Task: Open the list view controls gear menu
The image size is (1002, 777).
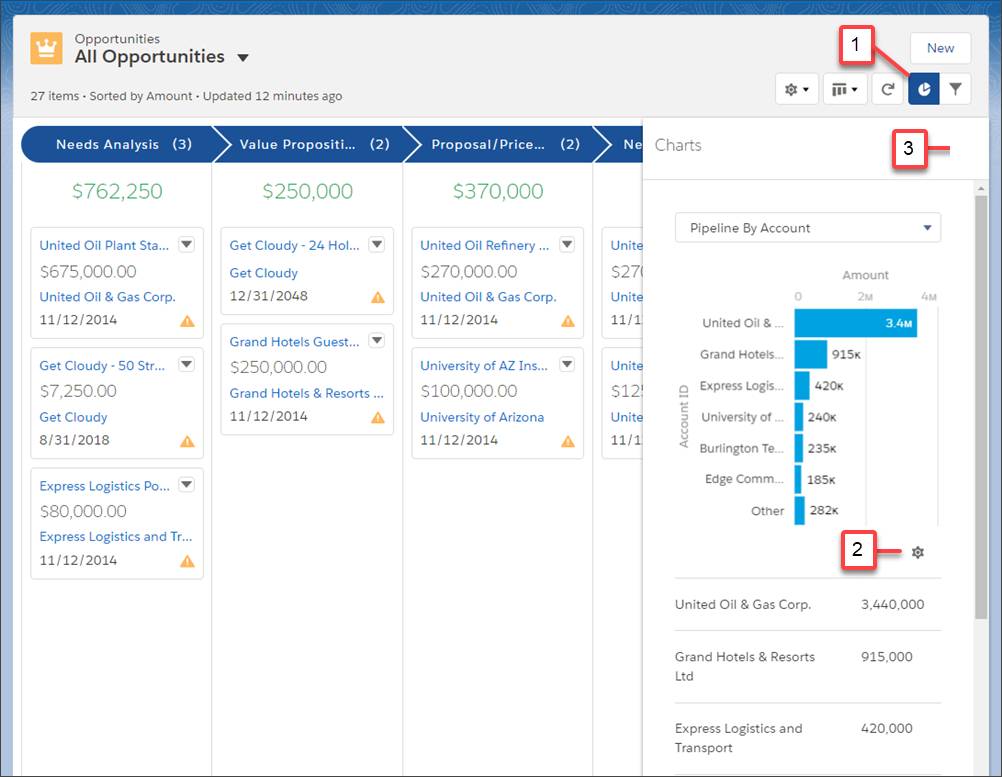Action: point(796,89)
